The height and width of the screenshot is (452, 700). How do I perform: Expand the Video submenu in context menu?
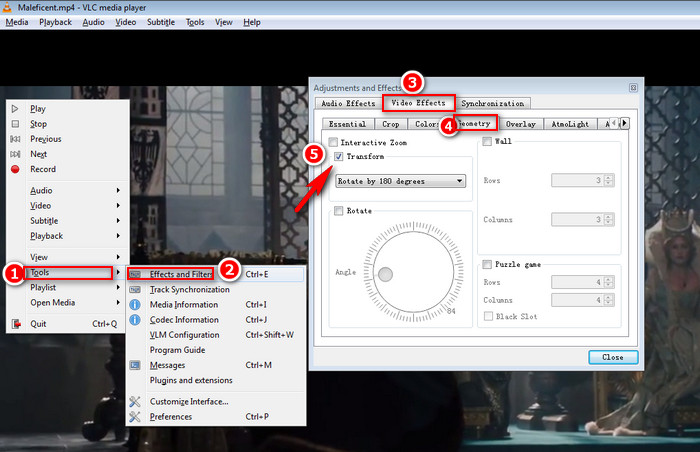coord(68,205)
